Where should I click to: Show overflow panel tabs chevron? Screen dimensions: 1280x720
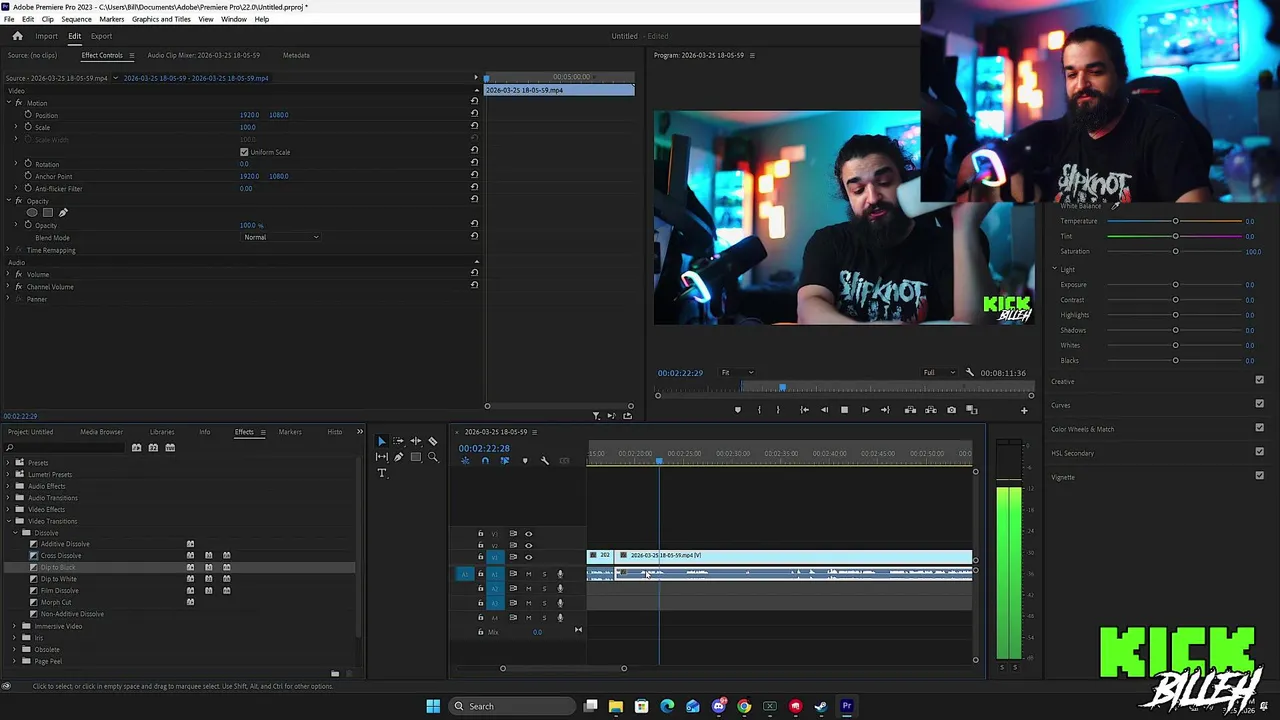359,432
